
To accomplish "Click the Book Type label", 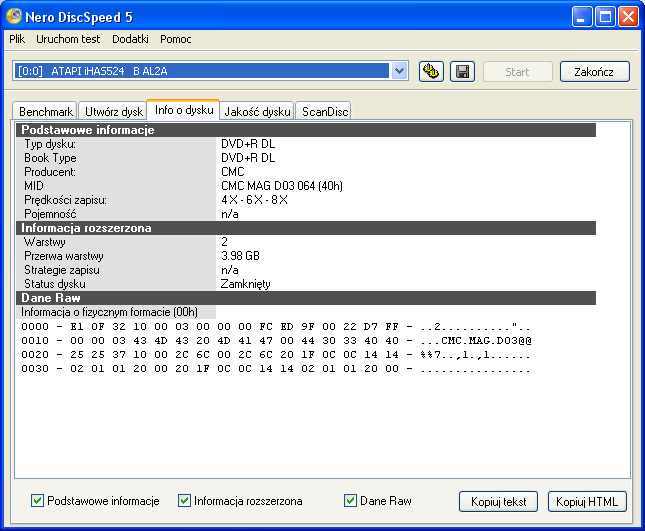I will [50, 158].
